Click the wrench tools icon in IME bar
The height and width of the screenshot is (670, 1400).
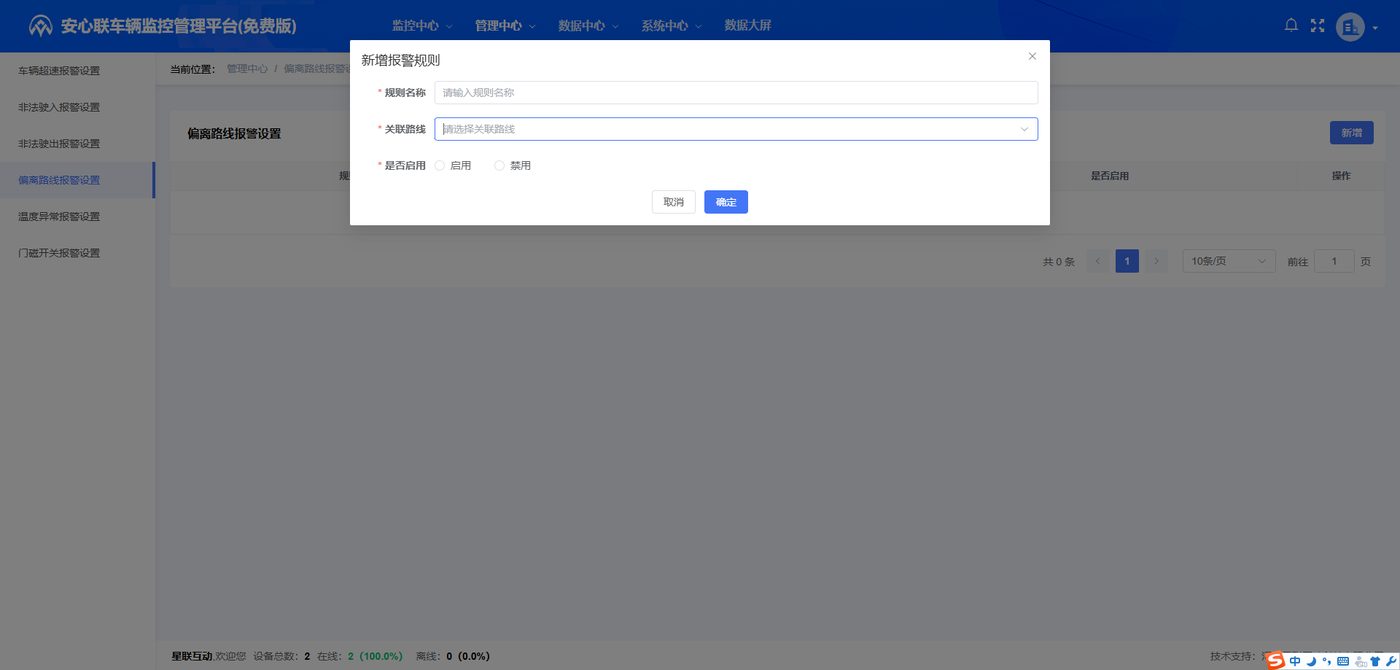(x=1391, y=661)
